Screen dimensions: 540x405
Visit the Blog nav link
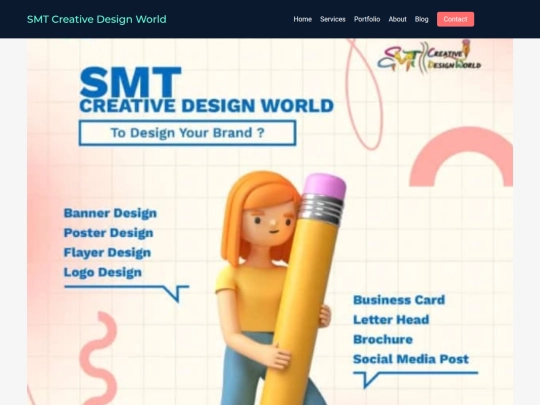pyautogui.click(x=422, y=19)
